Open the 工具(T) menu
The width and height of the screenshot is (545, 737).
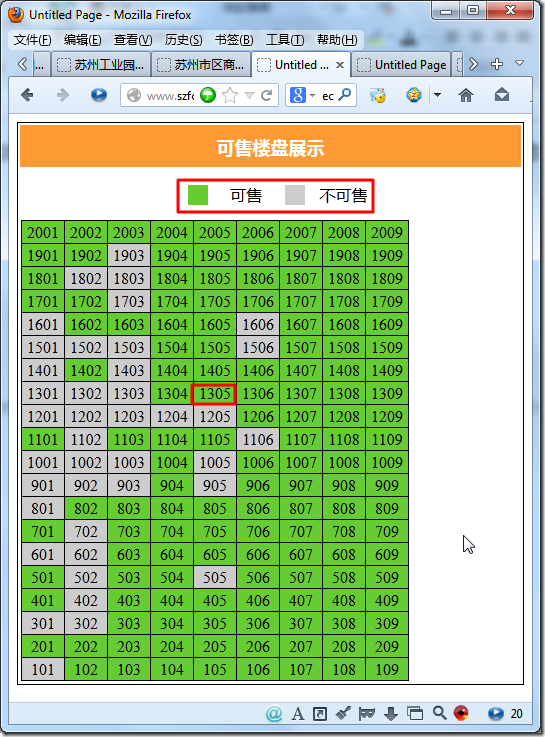pyautogui.click(x=285, y=40)
